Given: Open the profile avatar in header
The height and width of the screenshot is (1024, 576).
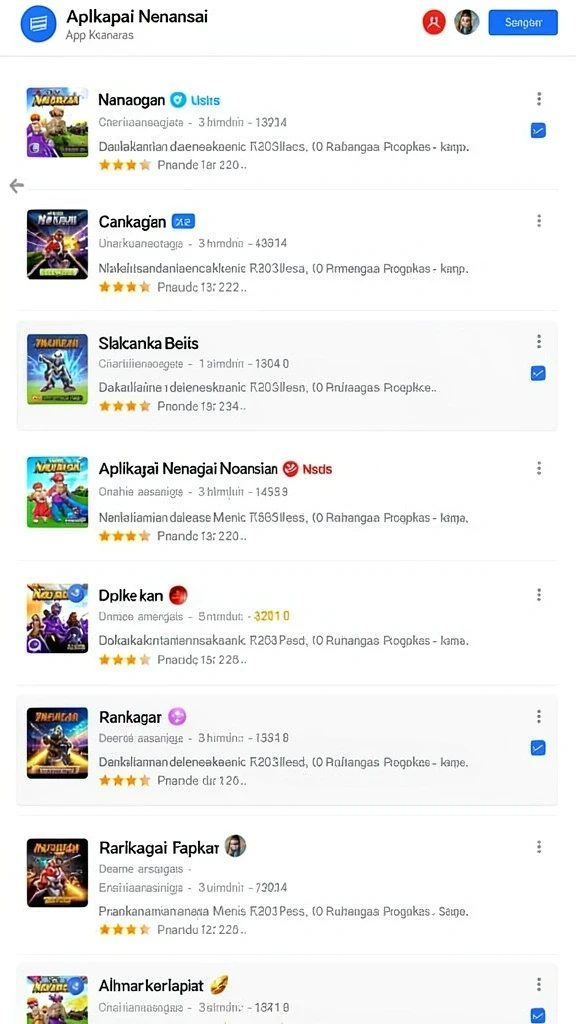Looking at the screenshot, I should coord(467,22).
